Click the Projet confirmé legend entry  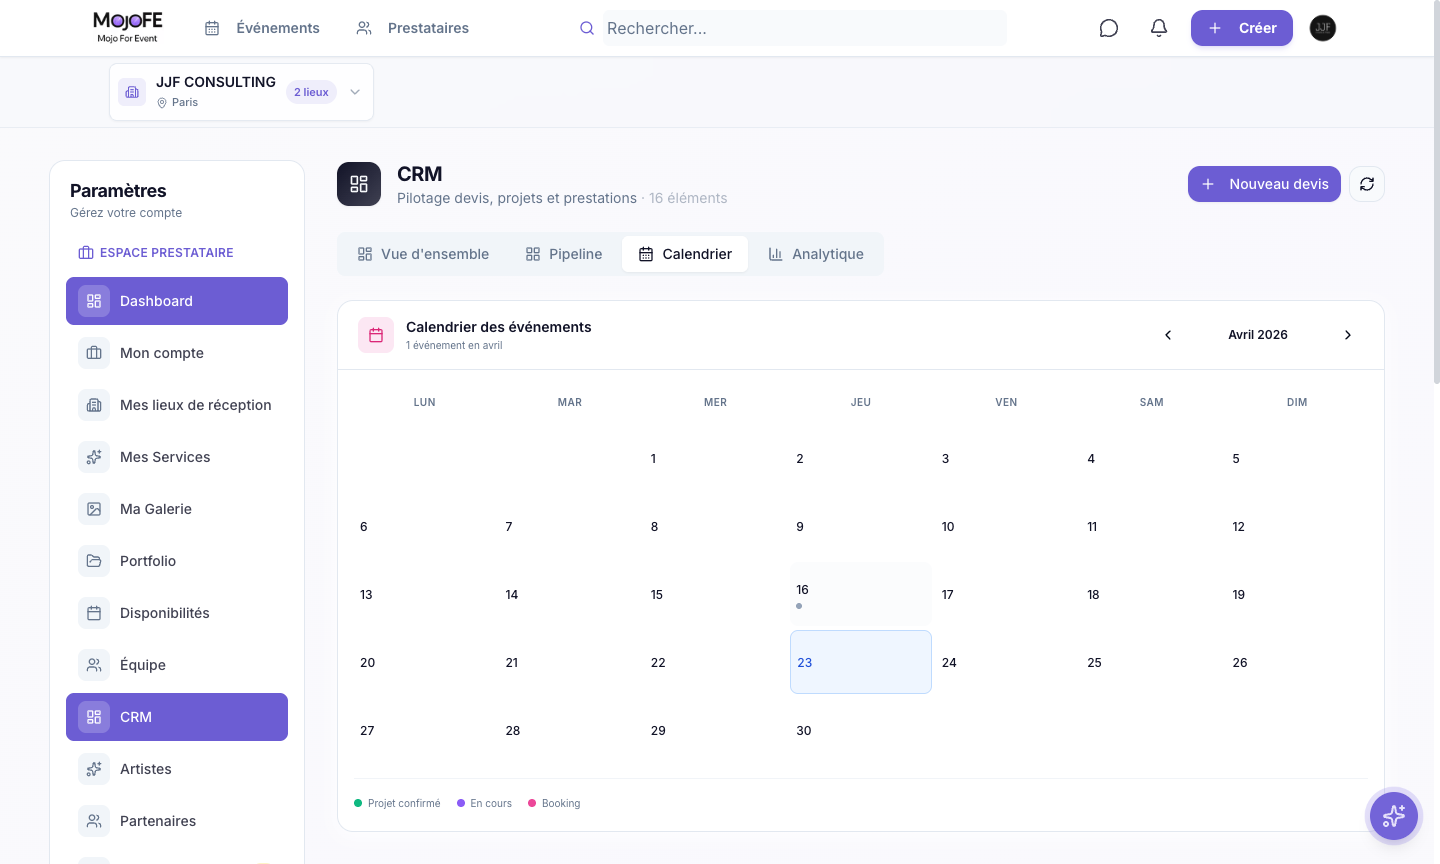tap(397, 803)
